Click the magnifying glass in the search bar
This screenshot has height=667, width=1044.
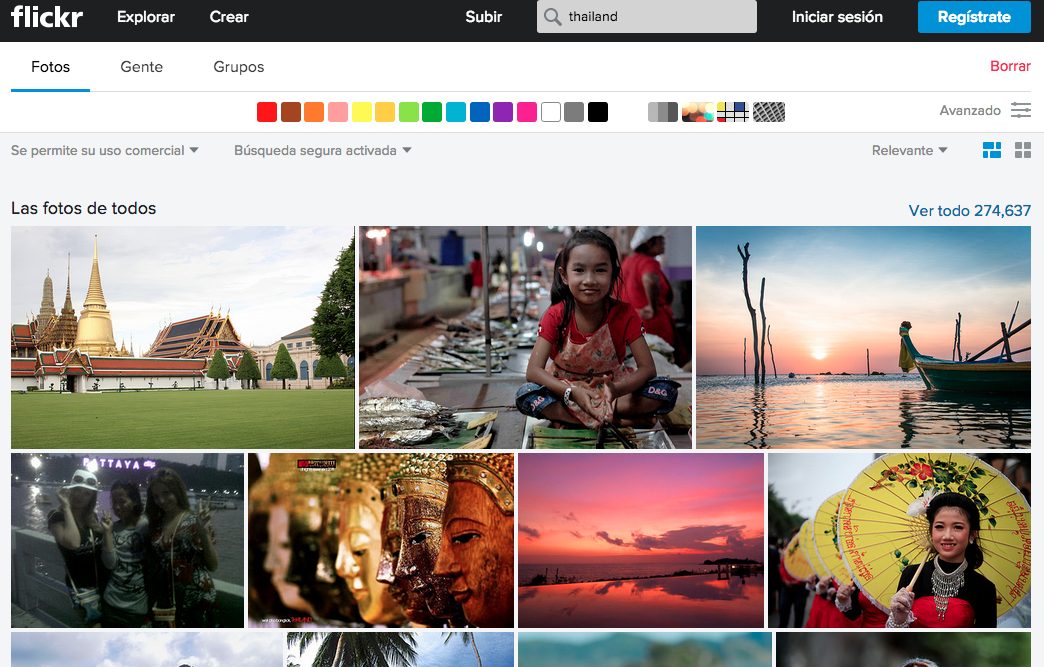[x=550, y=16]
